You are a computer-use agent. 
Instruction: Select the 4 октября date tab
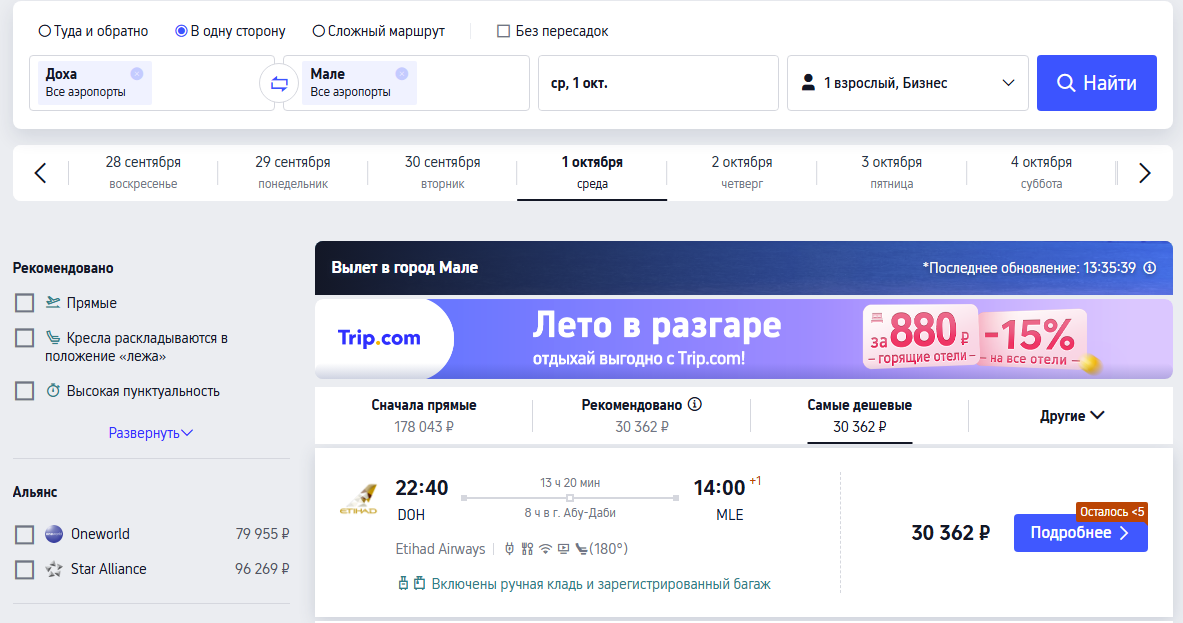(1041, 173)
